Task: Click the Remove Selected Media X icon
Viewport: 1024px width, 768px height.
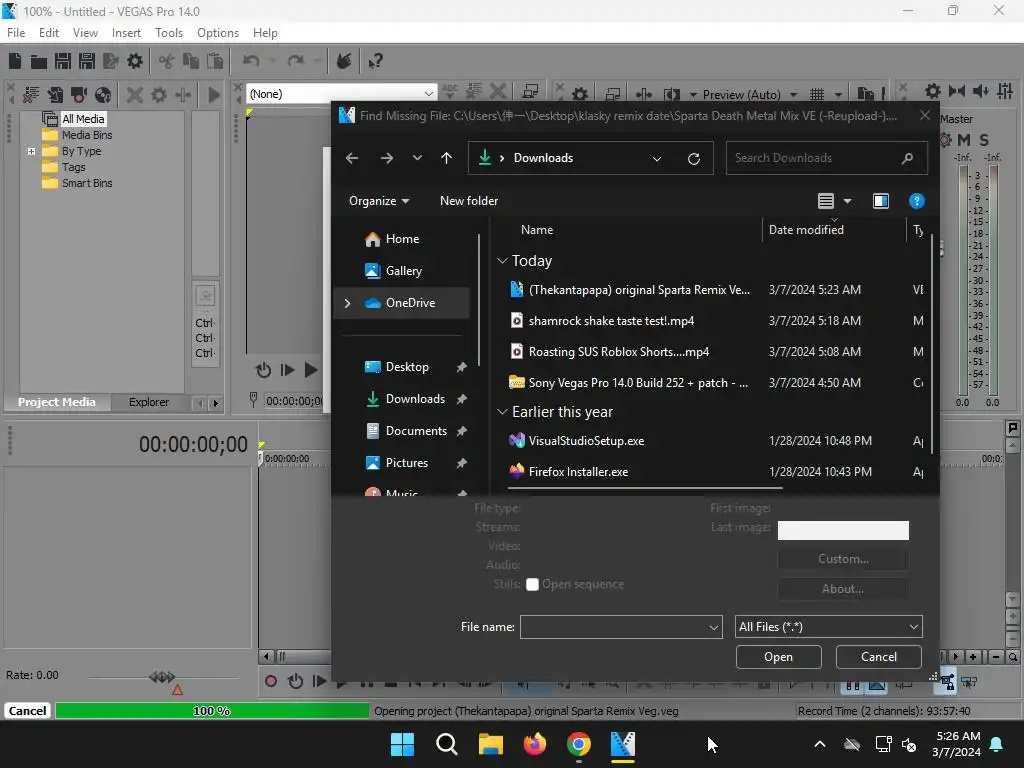Action: 135,95
